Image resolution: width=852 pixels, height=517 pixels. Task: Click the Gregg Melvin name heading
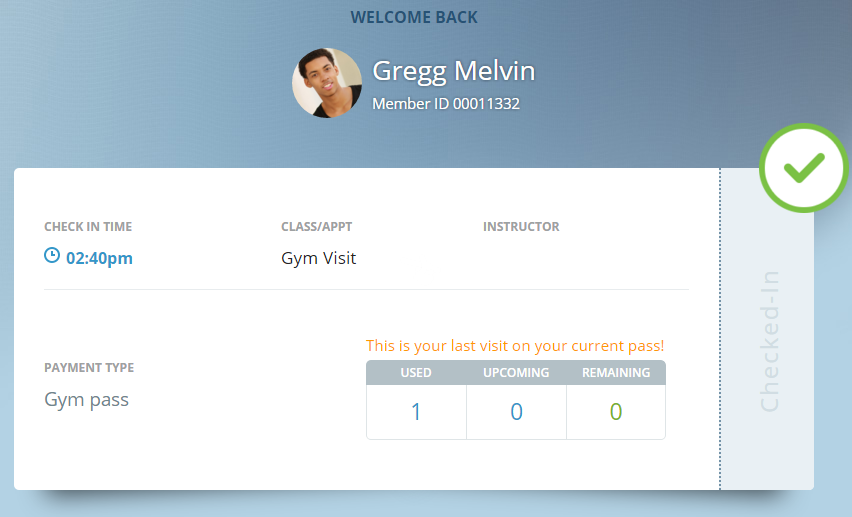pos(454,71)
